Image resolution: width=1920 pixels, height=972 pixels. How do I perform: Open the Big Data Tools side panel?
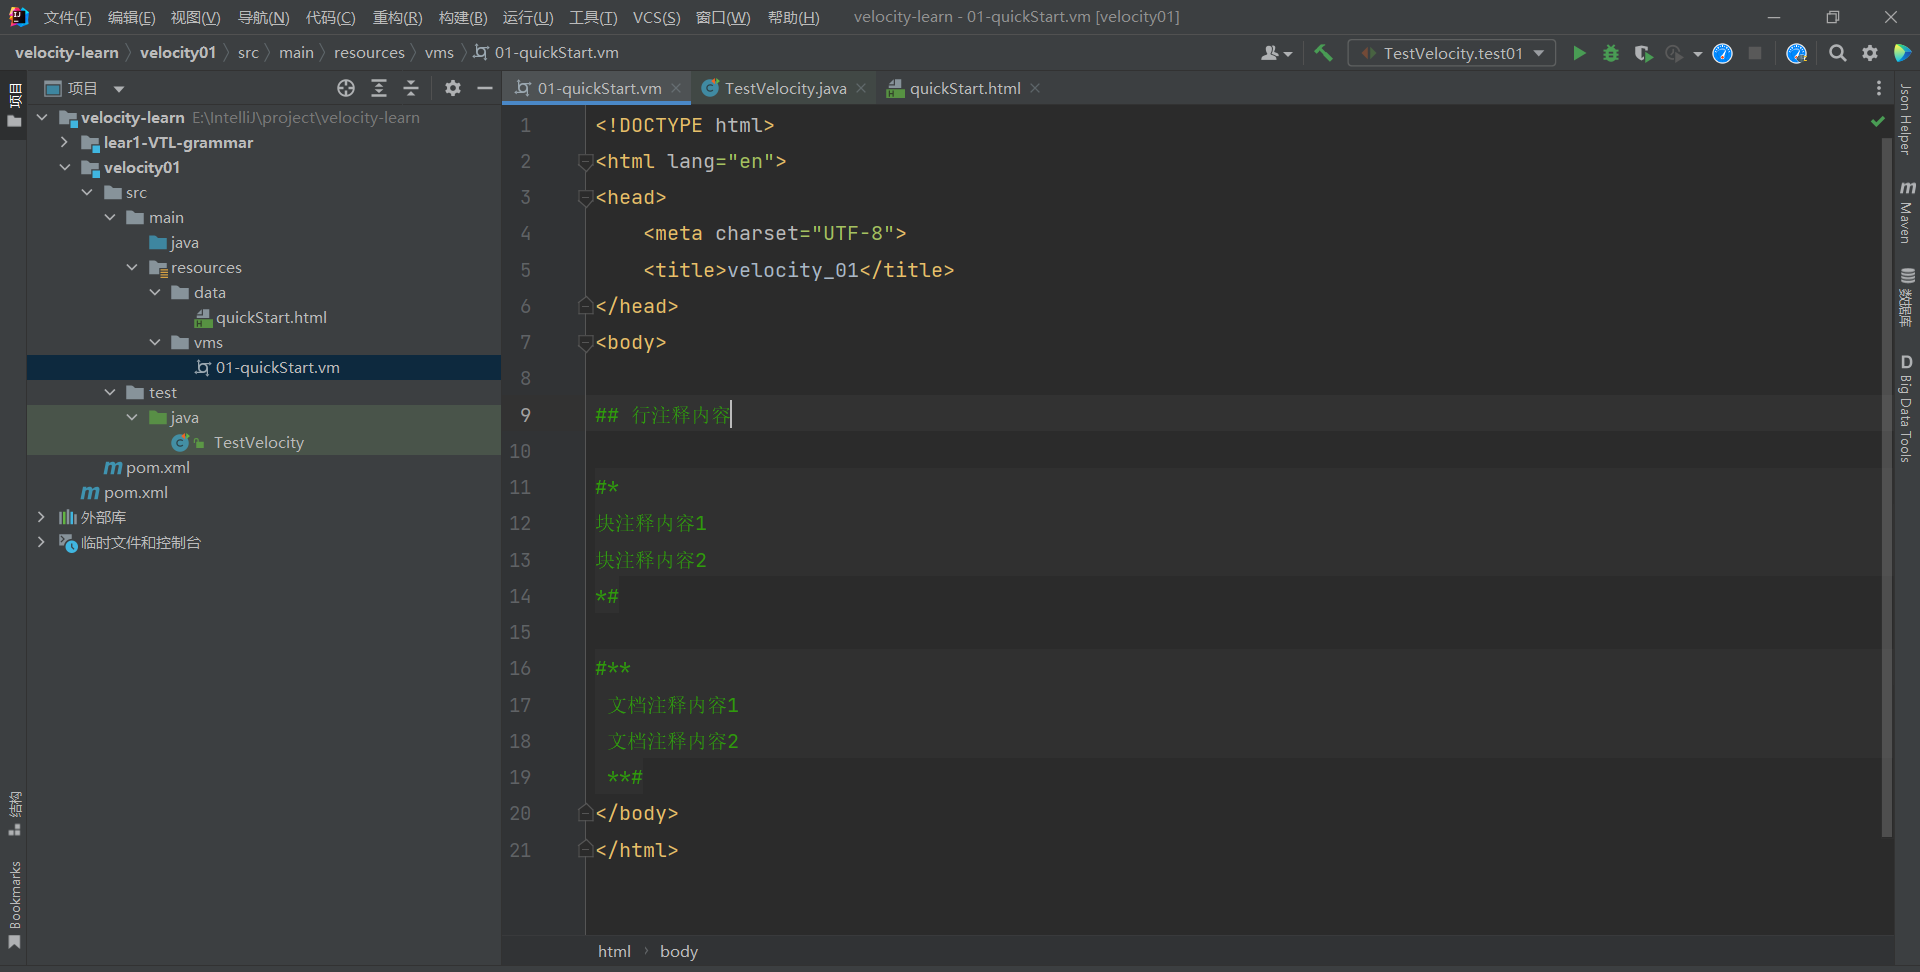coord(1906,409)
